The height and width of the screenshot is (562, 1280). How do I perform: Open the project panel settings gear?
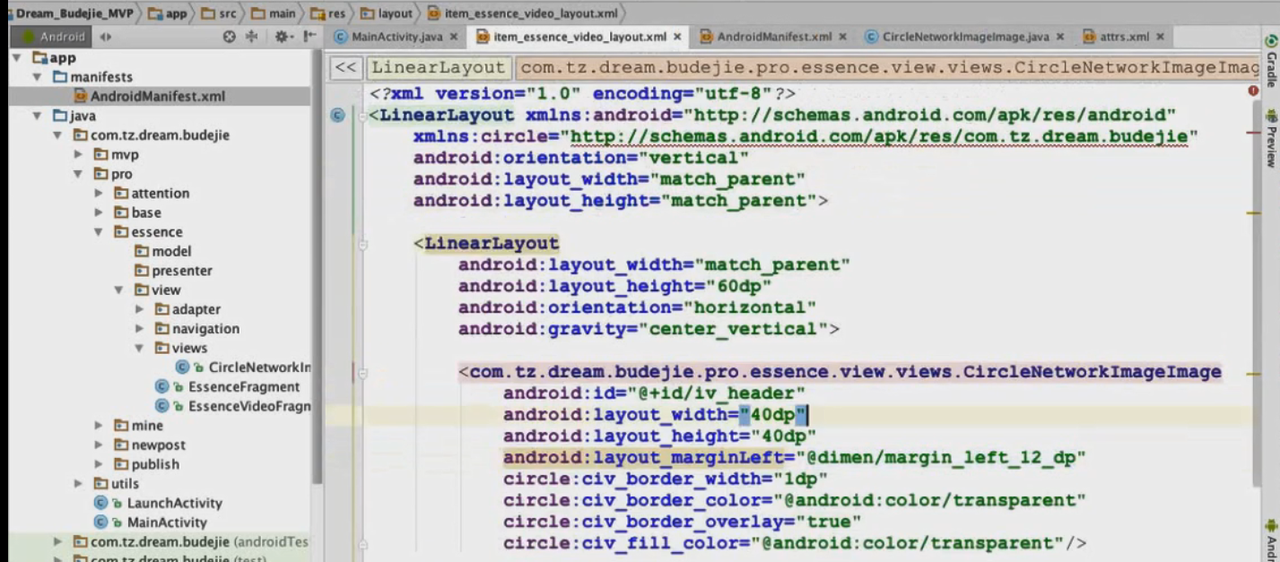pyautogui.click(x=281, y=37)
